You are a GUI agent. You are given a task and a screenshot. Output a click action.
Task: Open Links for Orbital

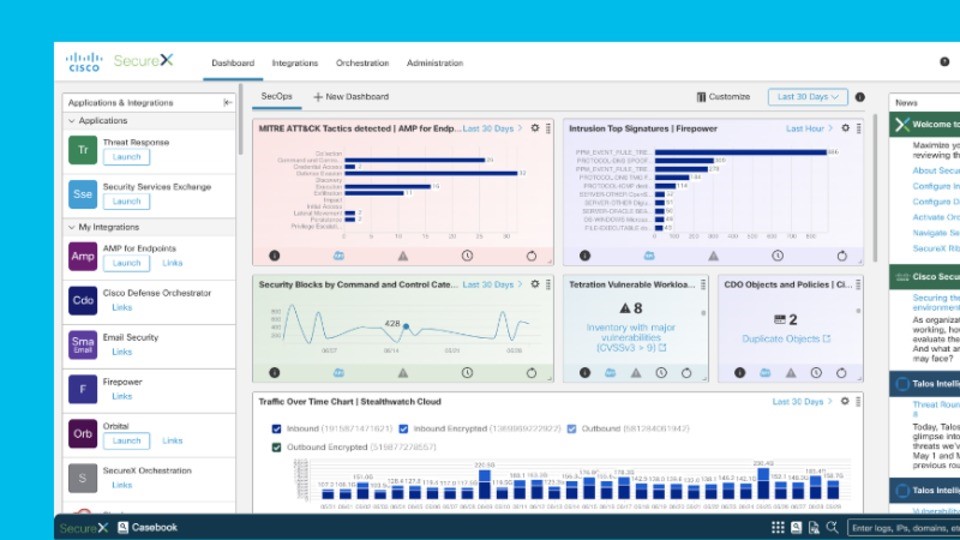pyautogui.click(x=172, y=440)
